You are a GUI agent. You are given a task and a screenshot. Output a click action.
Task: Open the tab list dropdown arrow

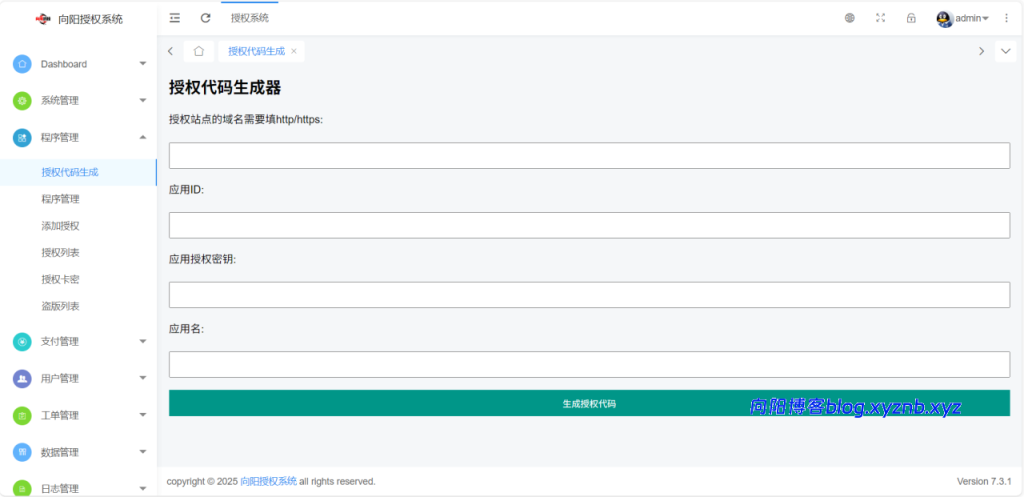point(1005,51)
